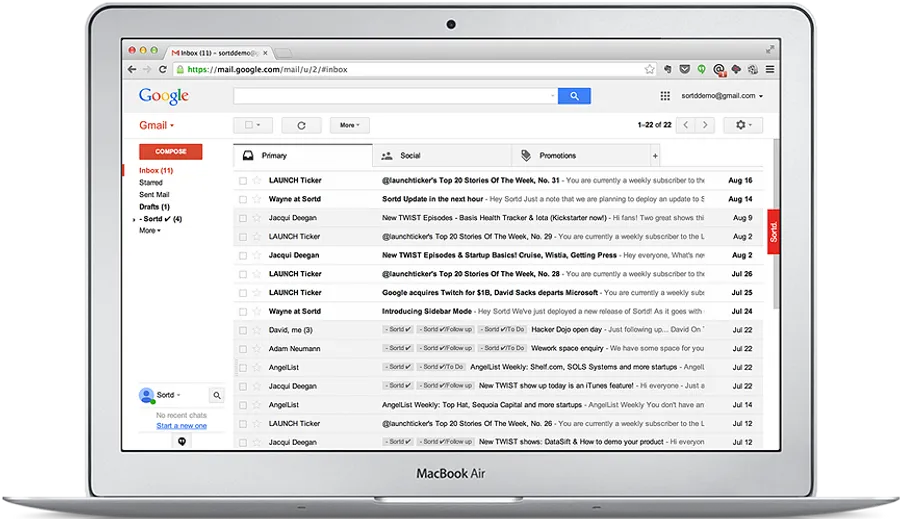Image resolution: width=900 pixels, height=519 pixels.
Task: Go to older messages arrow
Action: click(x=705, y=125)
